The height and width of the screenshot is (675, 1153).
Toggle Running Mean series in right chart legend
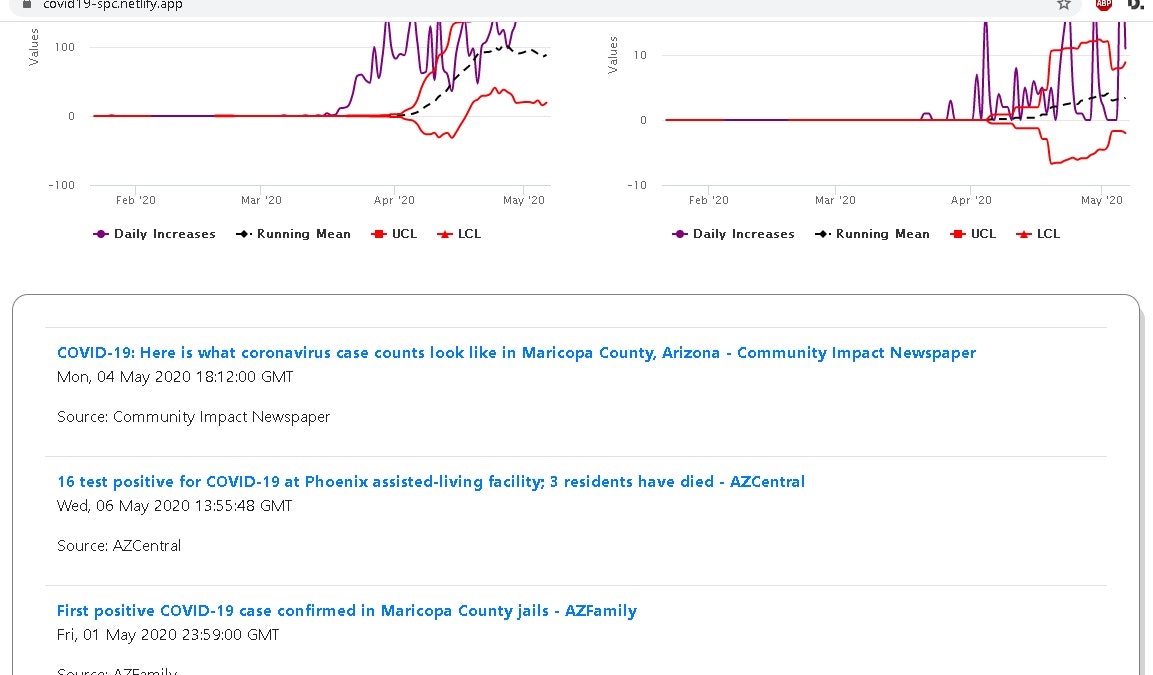872,234
